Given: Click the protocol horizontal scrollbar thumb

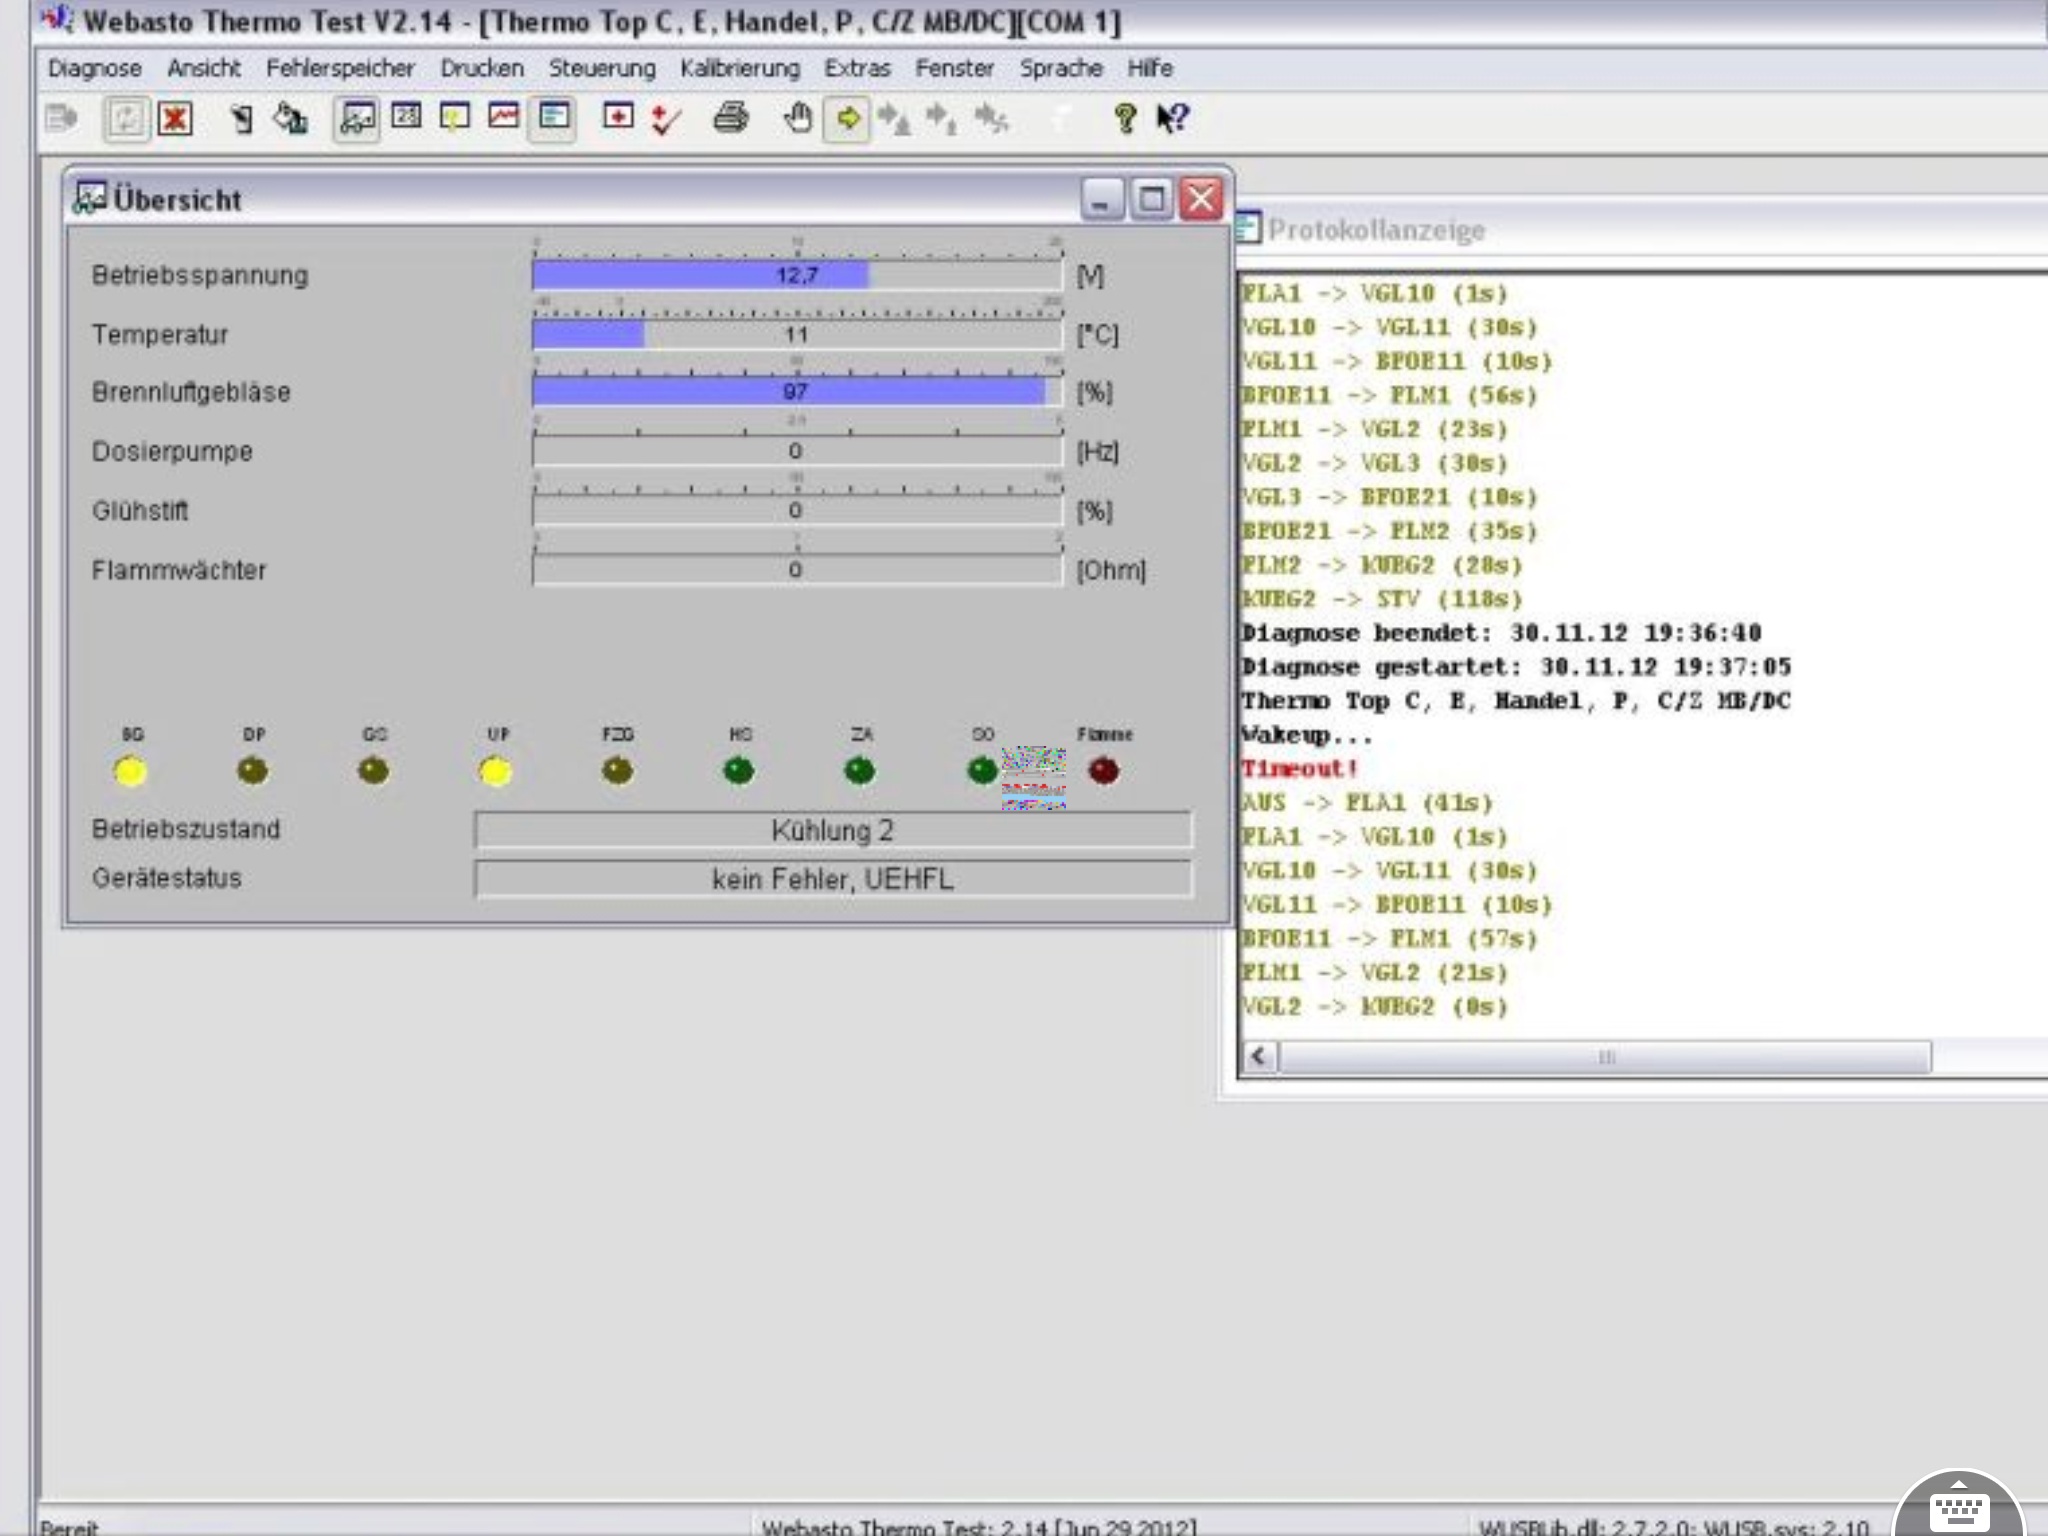Looking at the screenshot, I should (1606, 1056).
